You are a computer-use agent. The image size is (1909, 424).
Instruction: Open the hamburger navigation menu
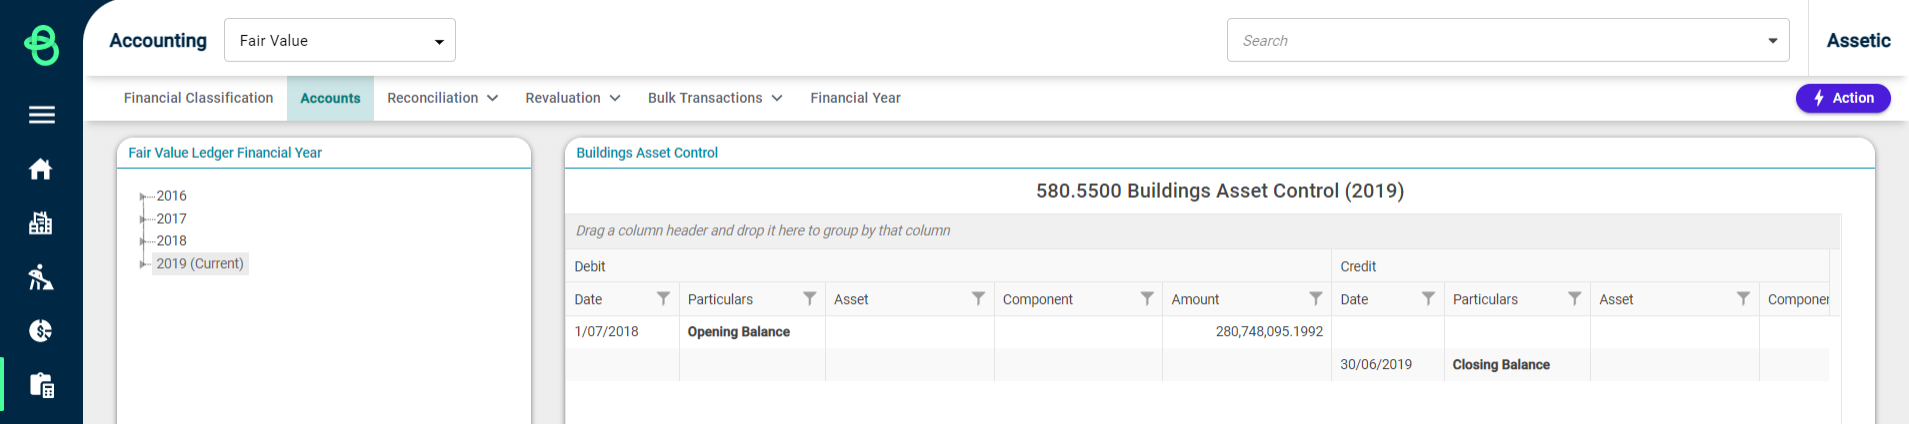(x=41, y=115)
